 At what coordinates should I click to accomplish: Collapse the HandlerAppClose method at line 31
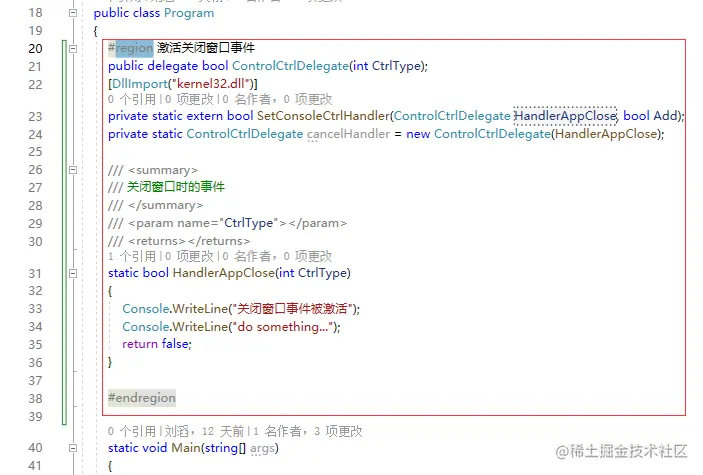tap(73, 273)
